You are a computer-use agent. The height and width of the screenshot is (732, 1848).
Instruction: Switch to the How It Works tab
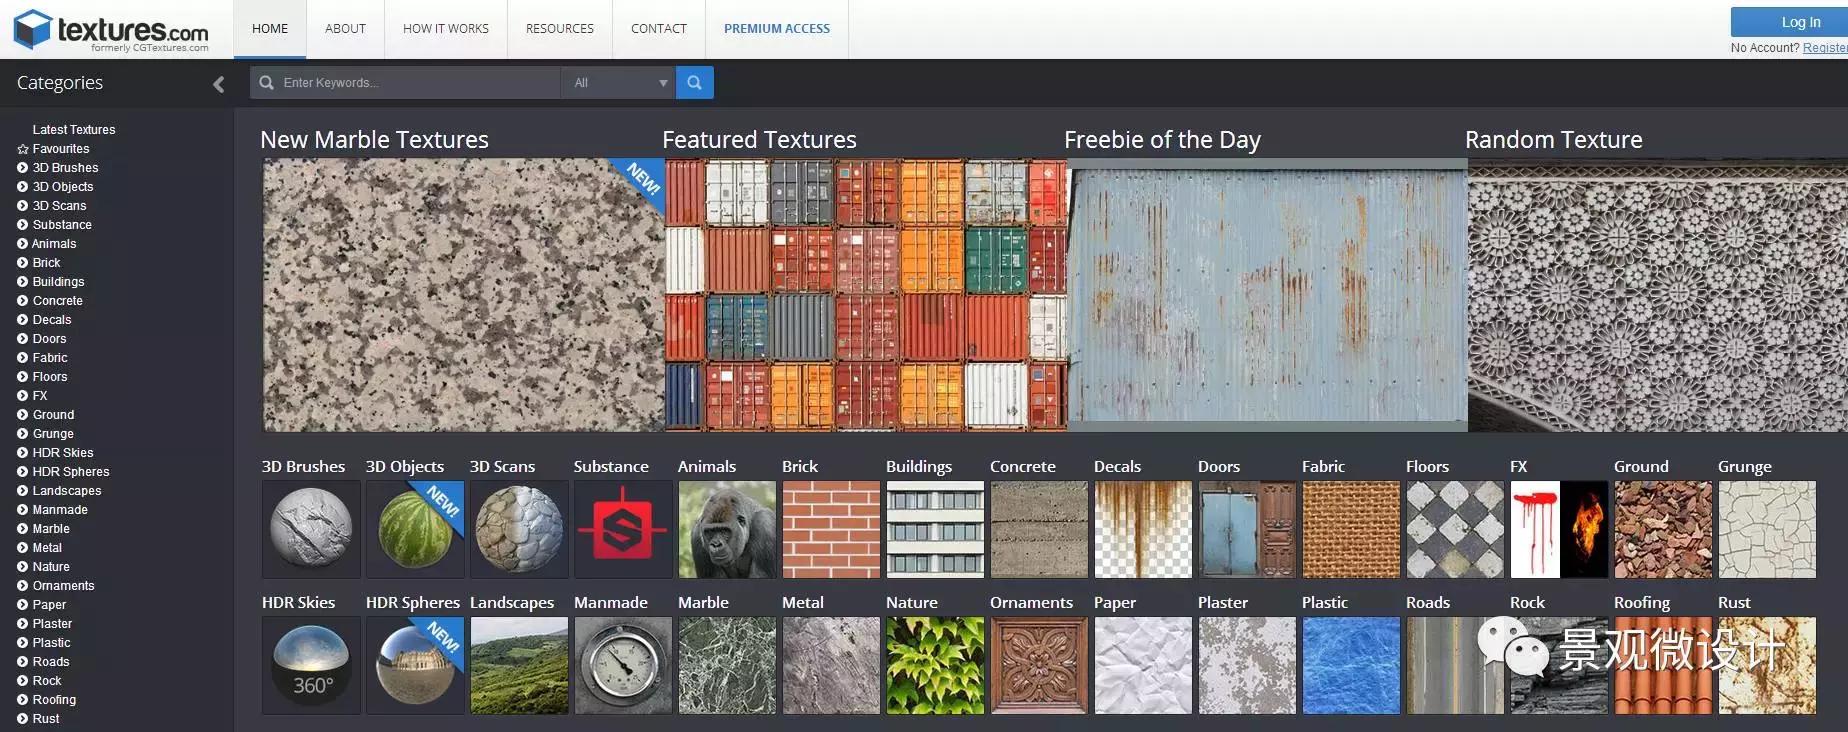pyautogui.click(x=445, y=29)
